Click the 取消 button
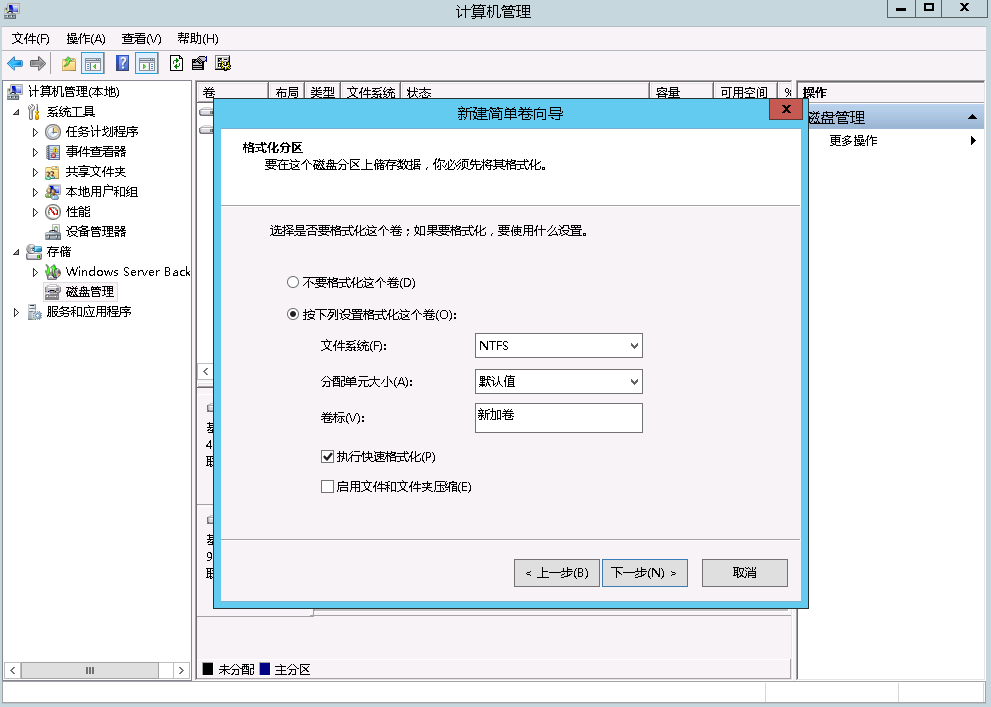This screenshot has width=991, height=707. tap(744, 572)
